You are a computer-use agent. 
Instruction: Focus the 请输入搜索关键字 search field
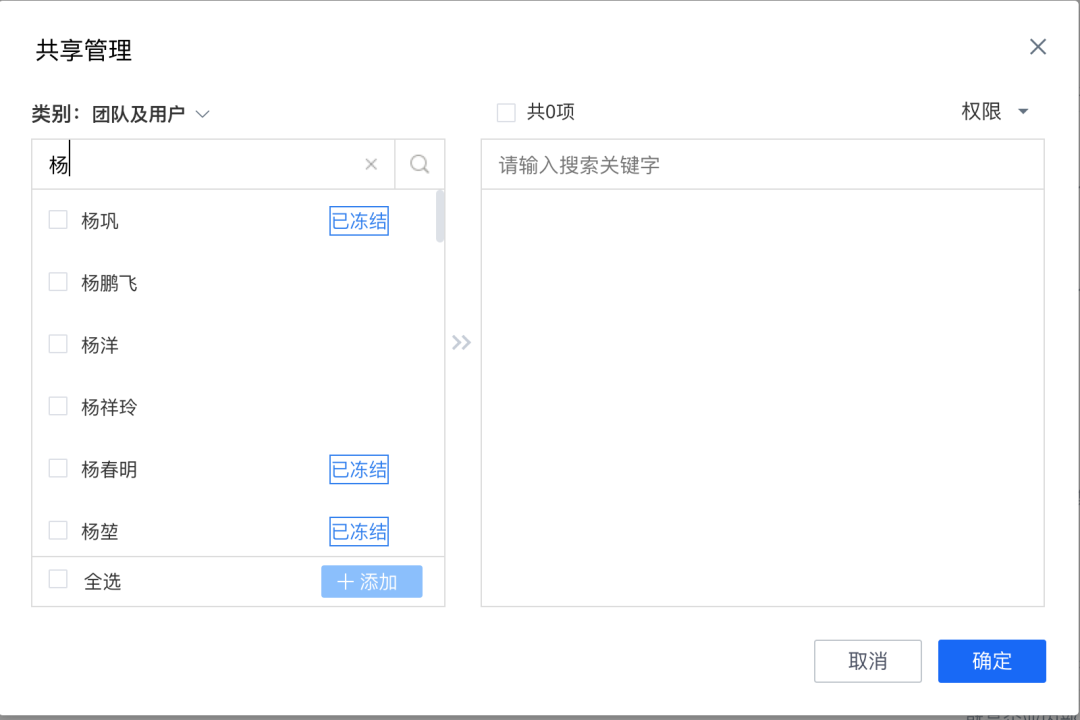click(762, 165)
